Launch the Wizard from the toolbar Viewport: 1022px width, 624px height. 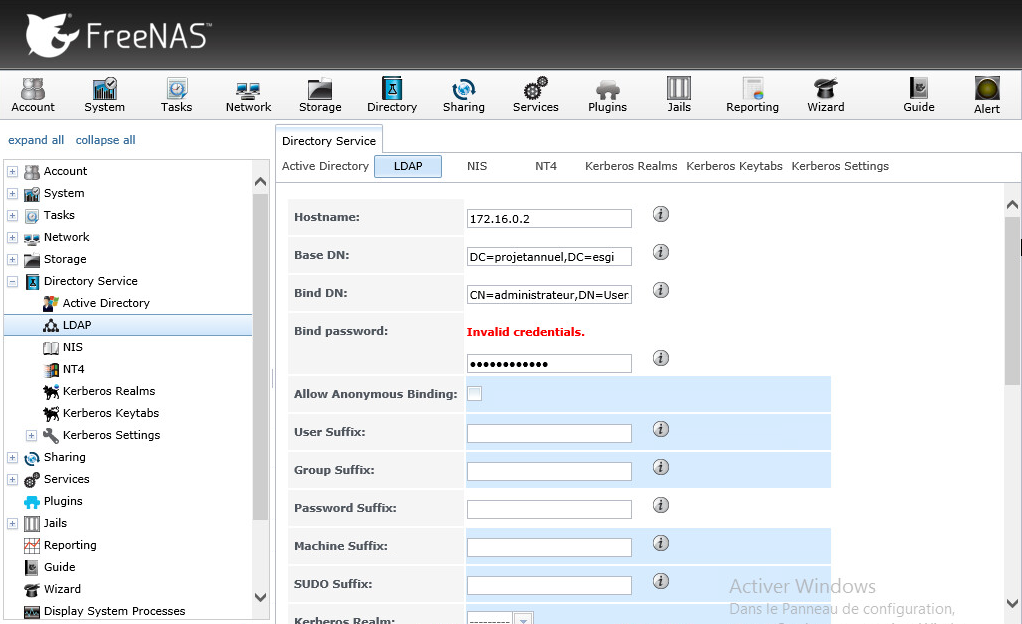[826, 95]
